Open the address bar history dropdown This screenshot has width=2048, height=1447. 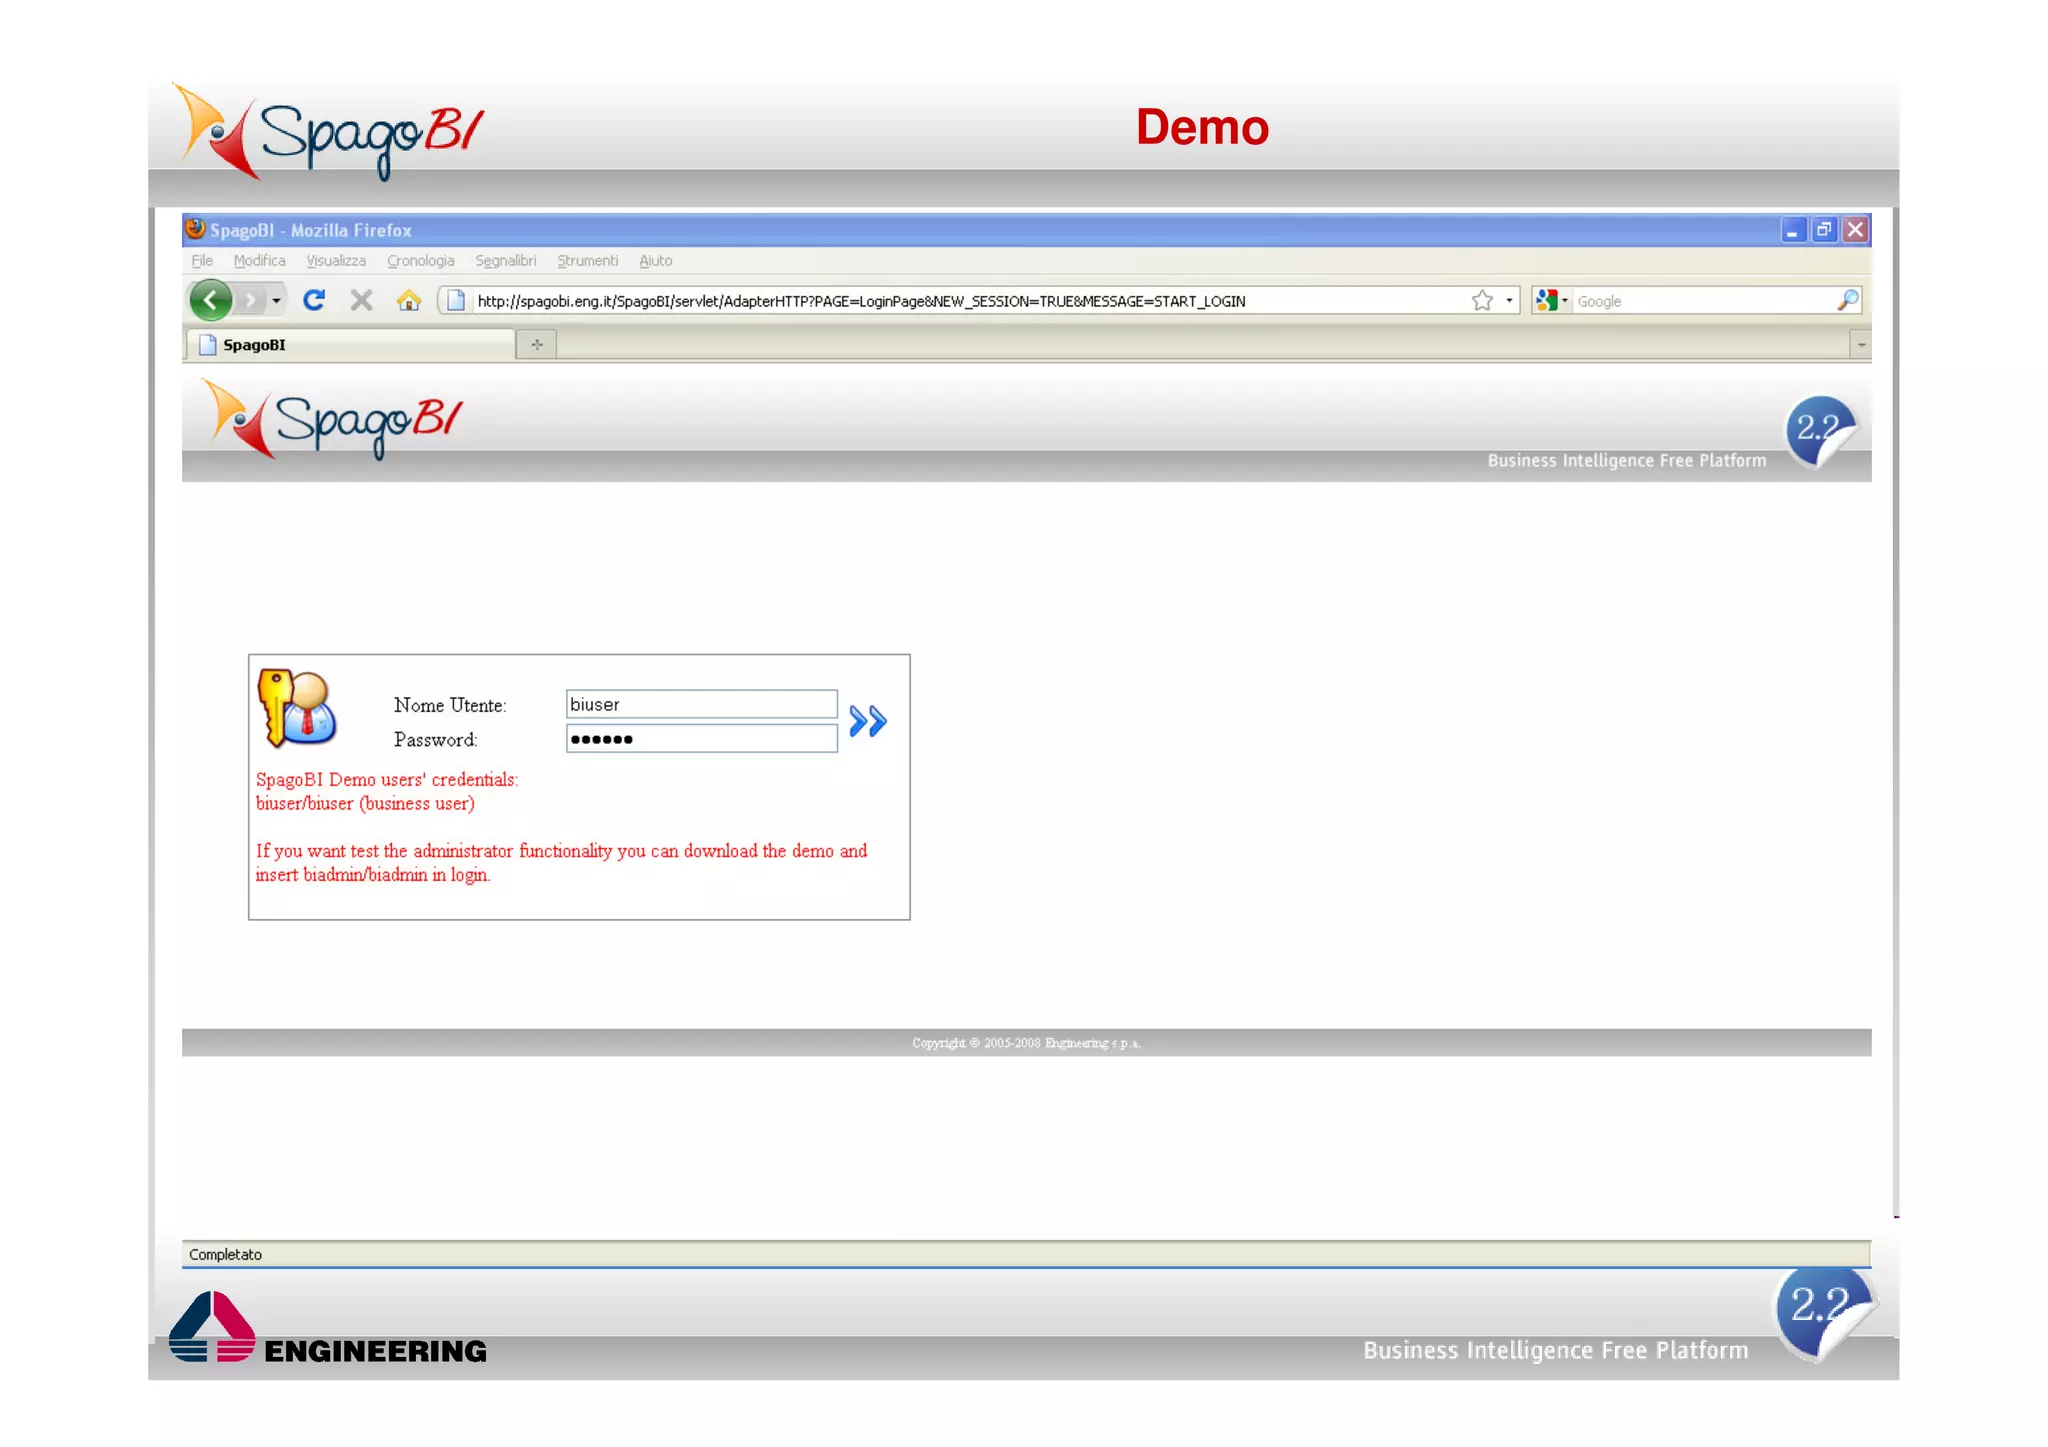(1509, 300)
